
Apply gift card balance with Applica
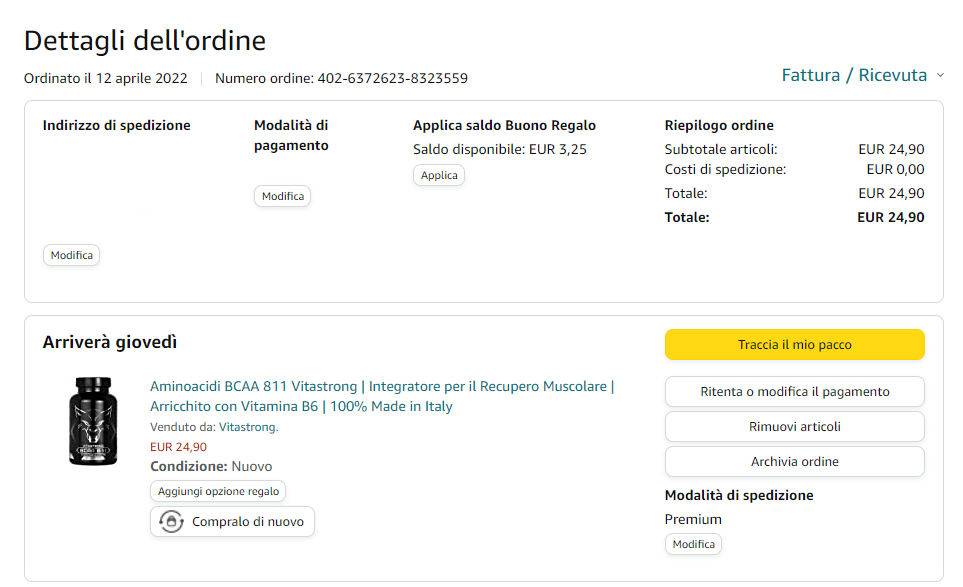(438, 175)
